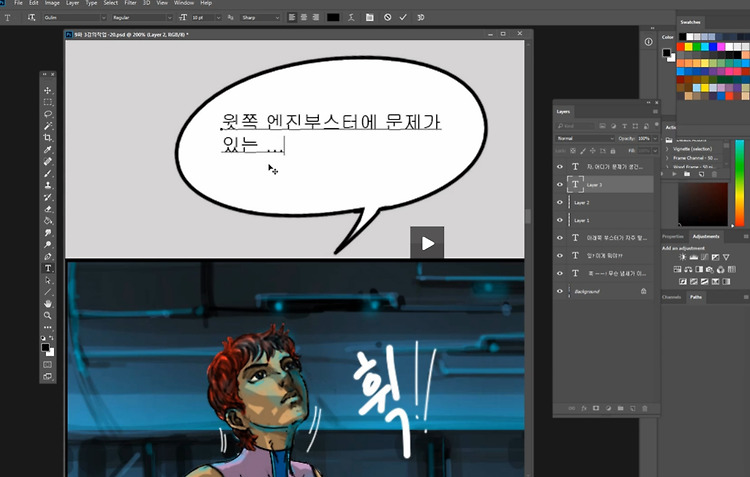Switch to the Channels tab
750x477 pixels.
671,297
